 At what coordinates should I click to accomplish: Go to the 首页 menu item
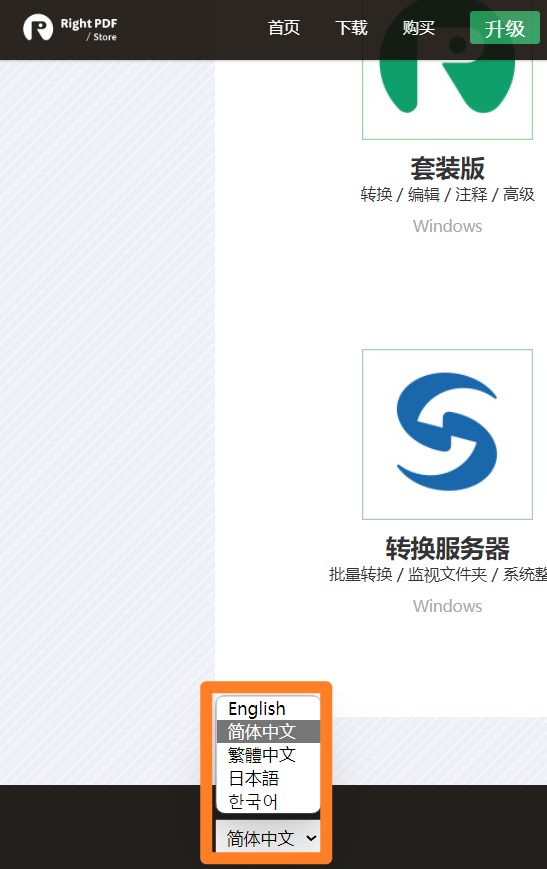pos(284,28)
